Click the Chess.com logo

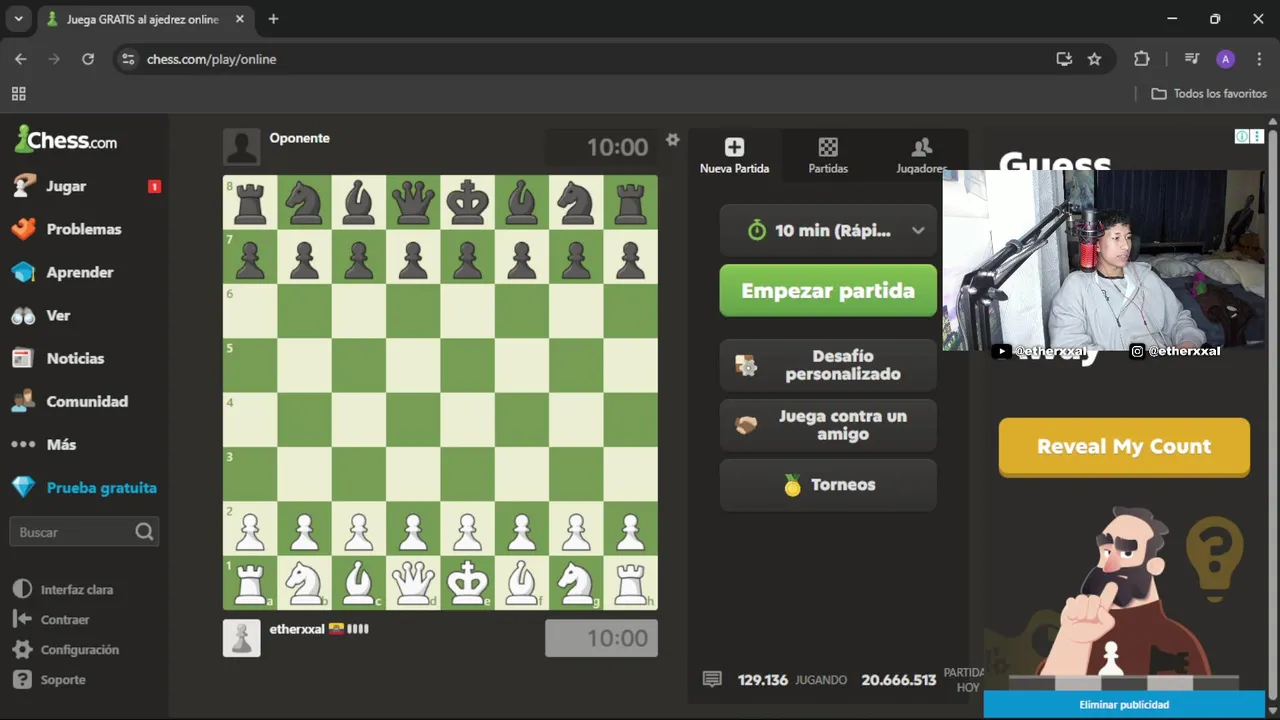(66, 140)
